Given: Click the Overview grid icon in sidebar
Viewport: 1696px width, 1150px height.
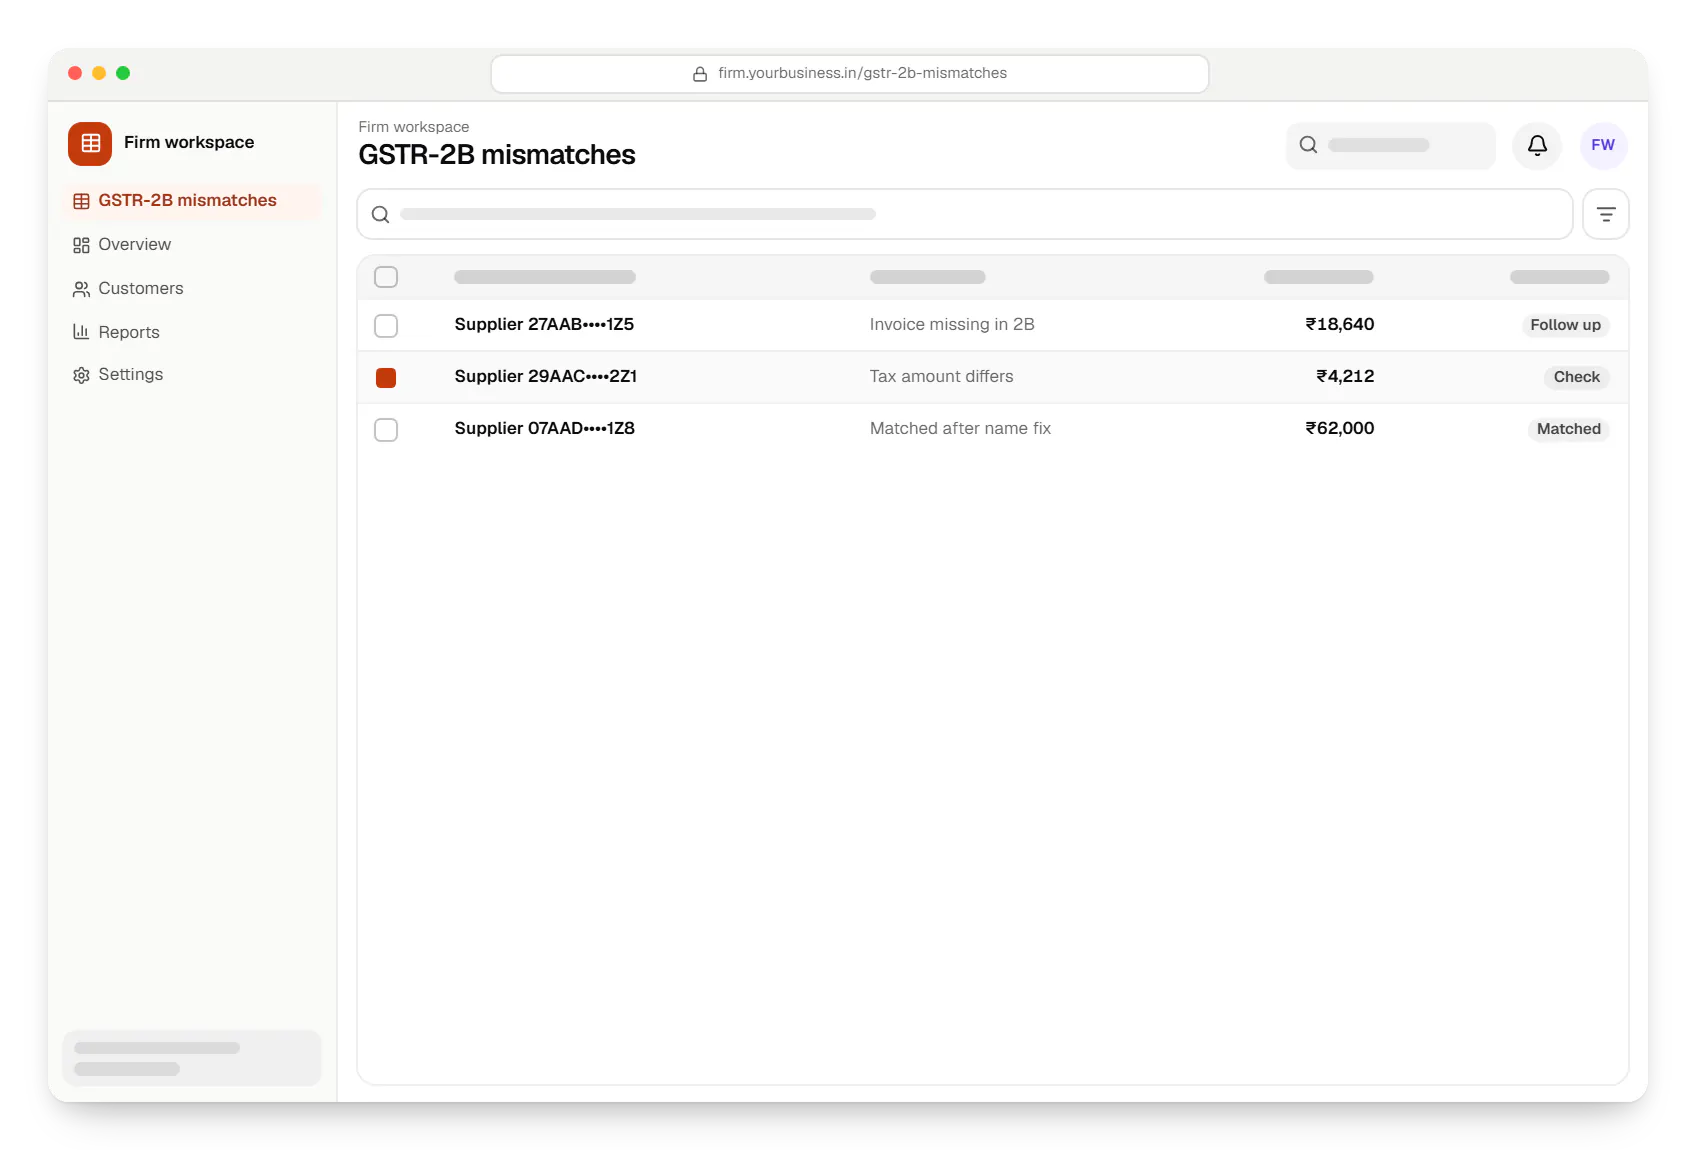Looking at the screenshot, I should 81,245.
